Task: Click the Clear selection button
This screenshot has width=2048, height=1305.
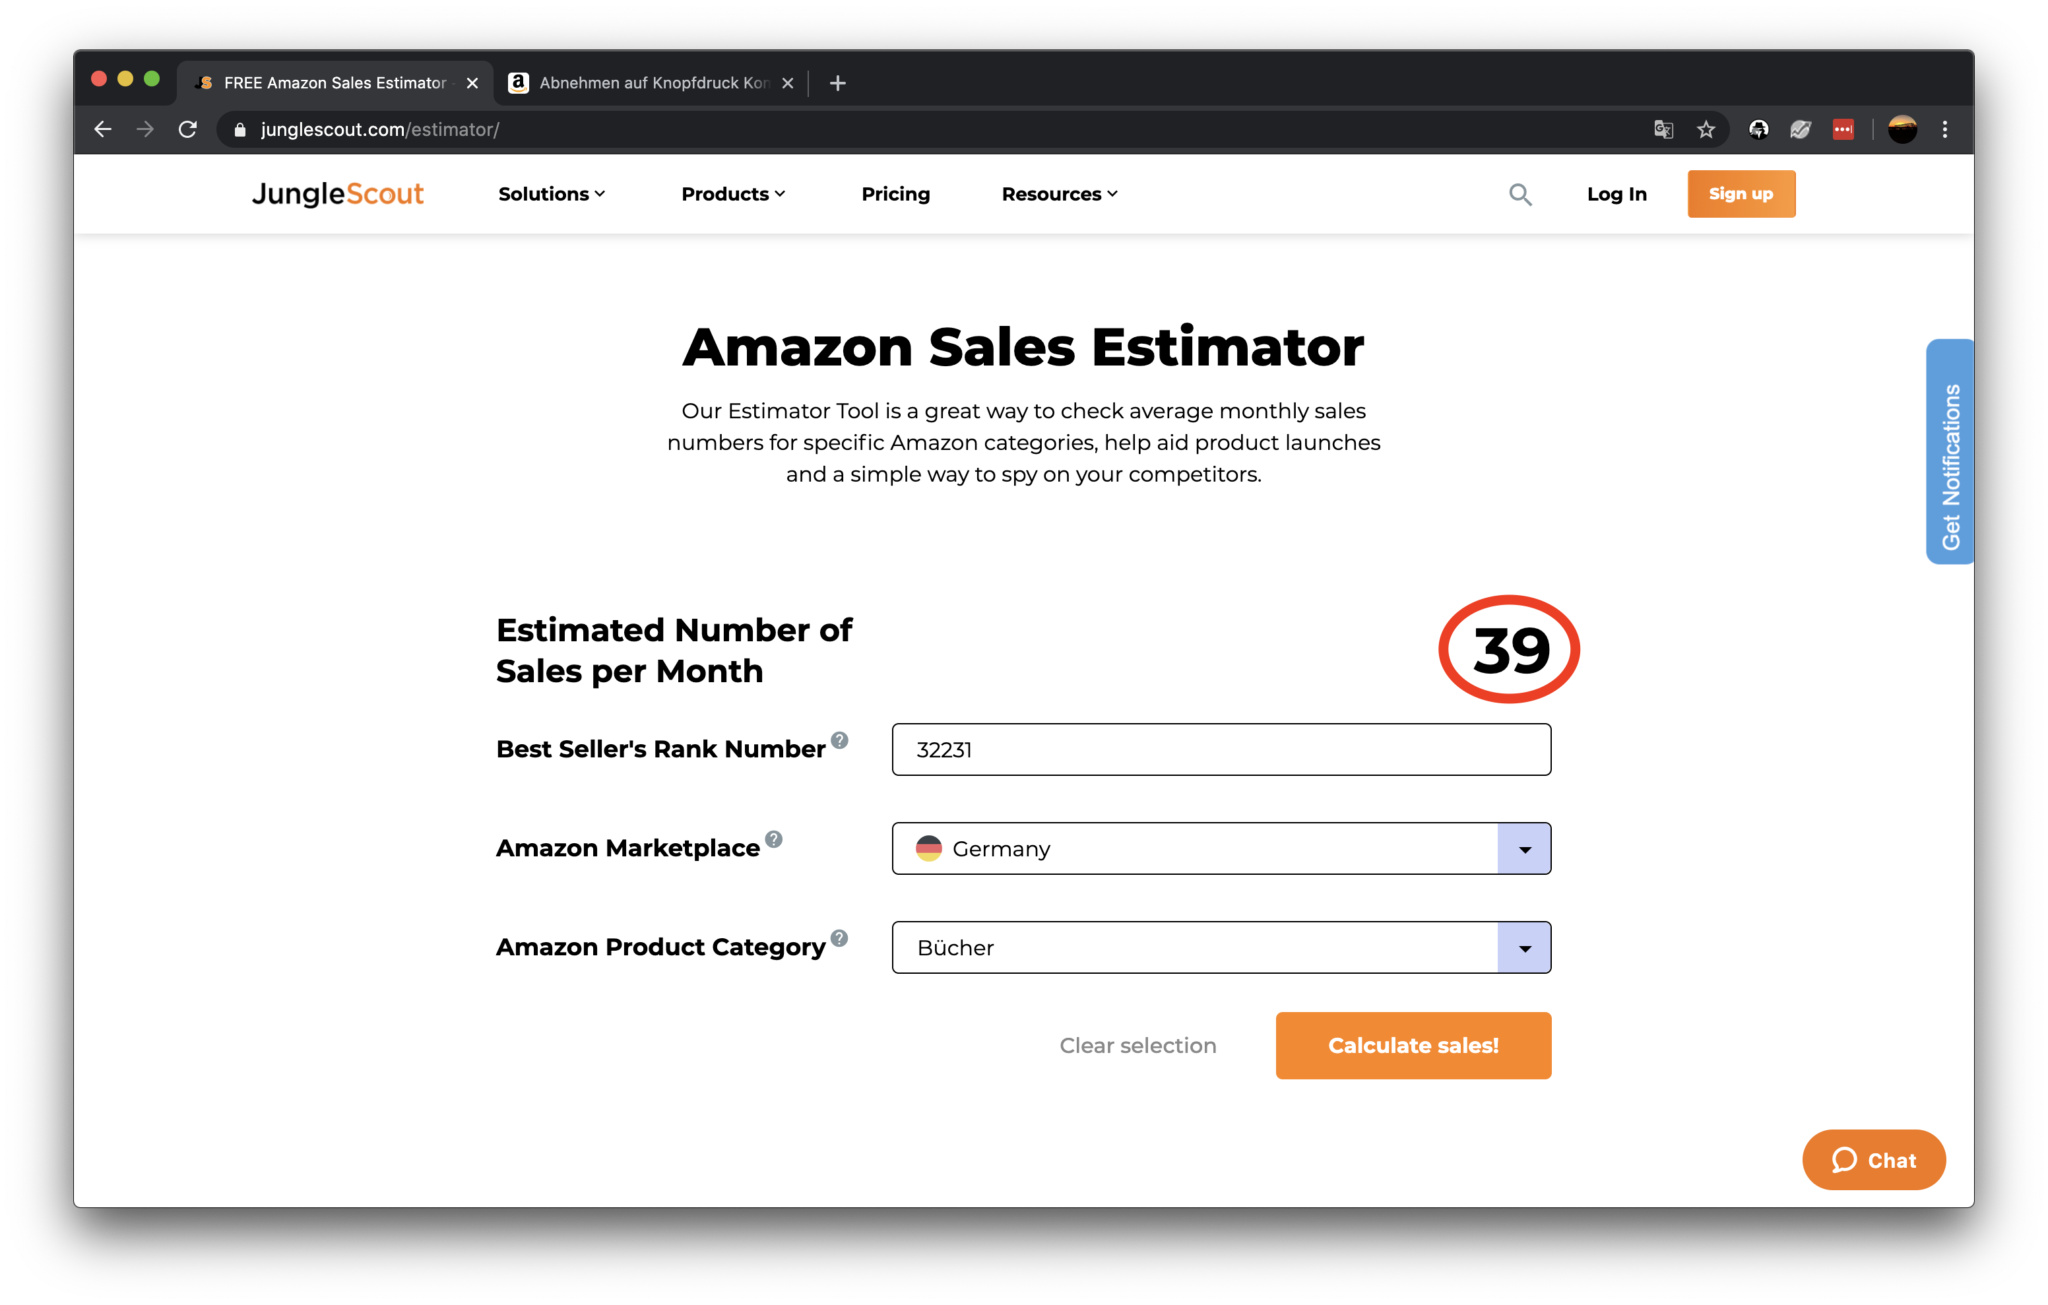Action: pos(1137,1045)
